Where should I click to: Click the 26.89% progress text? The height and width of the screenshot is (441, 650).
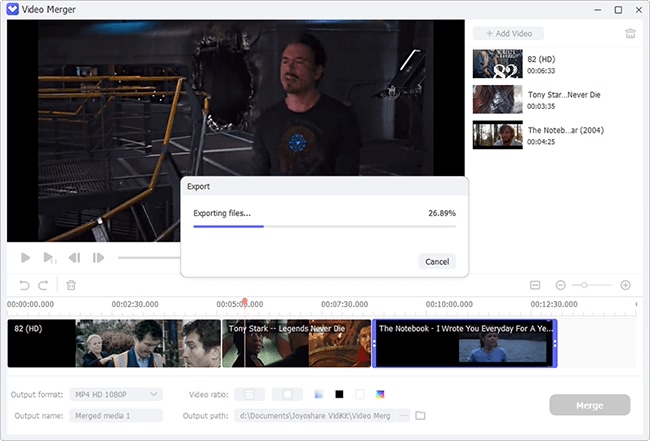[x=442, y=213]
